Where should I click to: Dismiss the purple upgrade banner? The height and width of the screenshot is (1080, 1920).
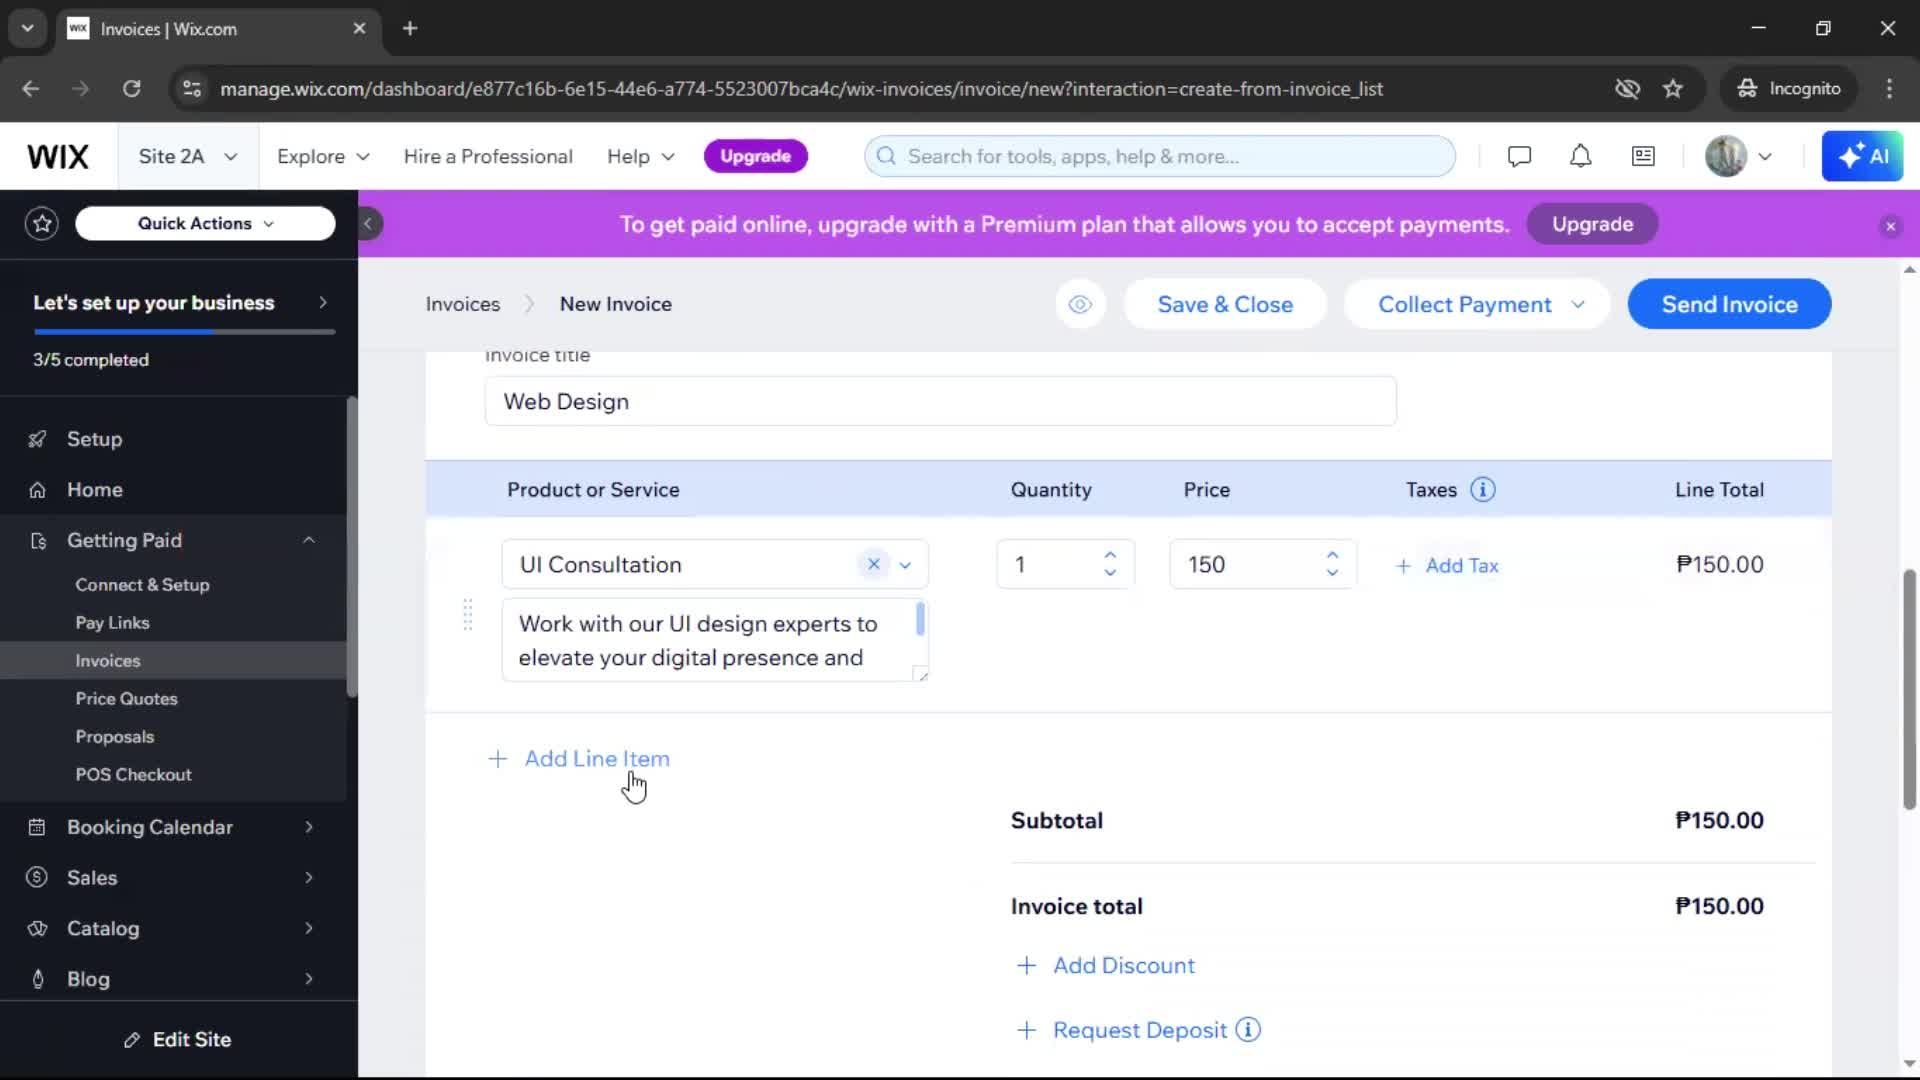(x=1890, y=226)
